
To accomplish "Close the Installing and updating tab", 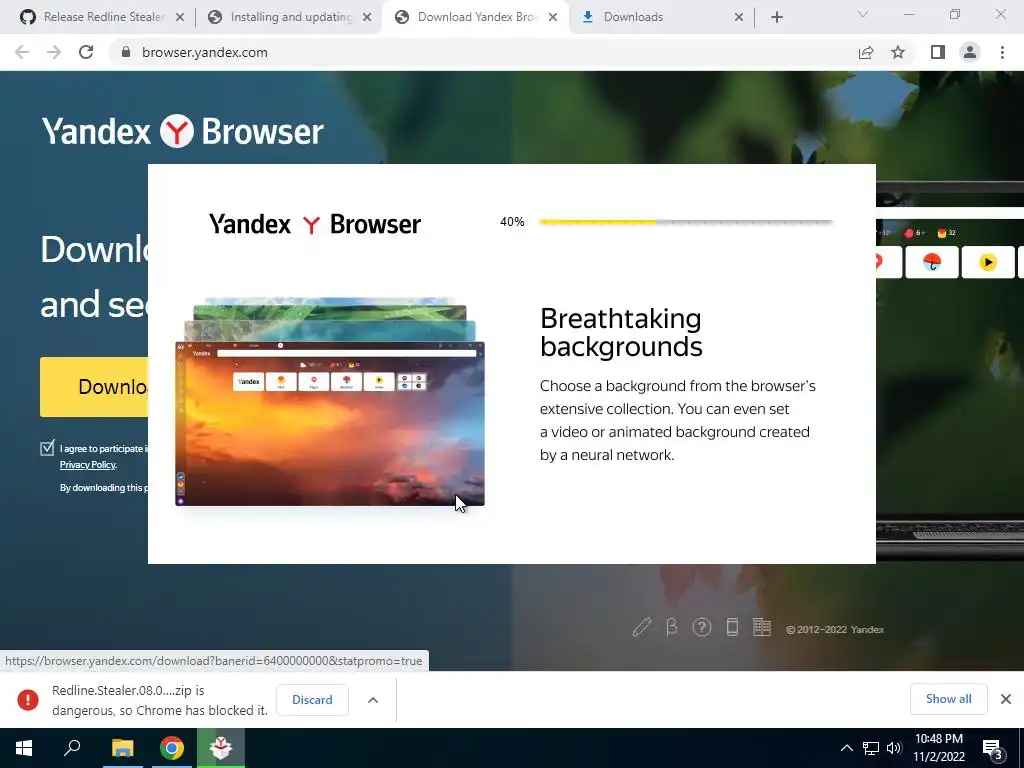I will [367, 17].
